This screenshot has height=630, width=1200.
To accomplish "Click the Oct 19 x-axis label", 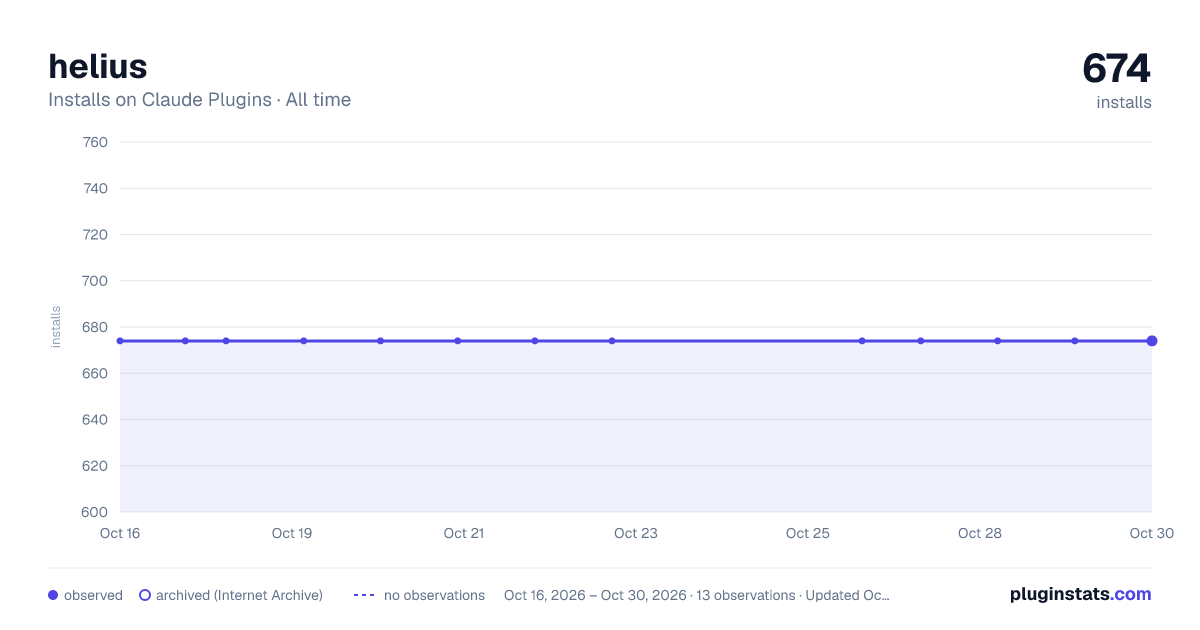I will click(292, 533).
